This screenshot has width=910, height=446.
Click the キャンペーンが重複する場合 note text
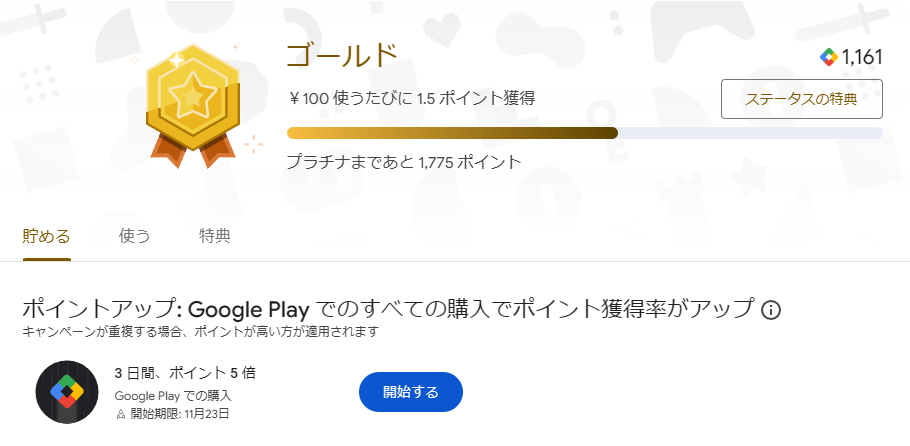pos(200,331)
